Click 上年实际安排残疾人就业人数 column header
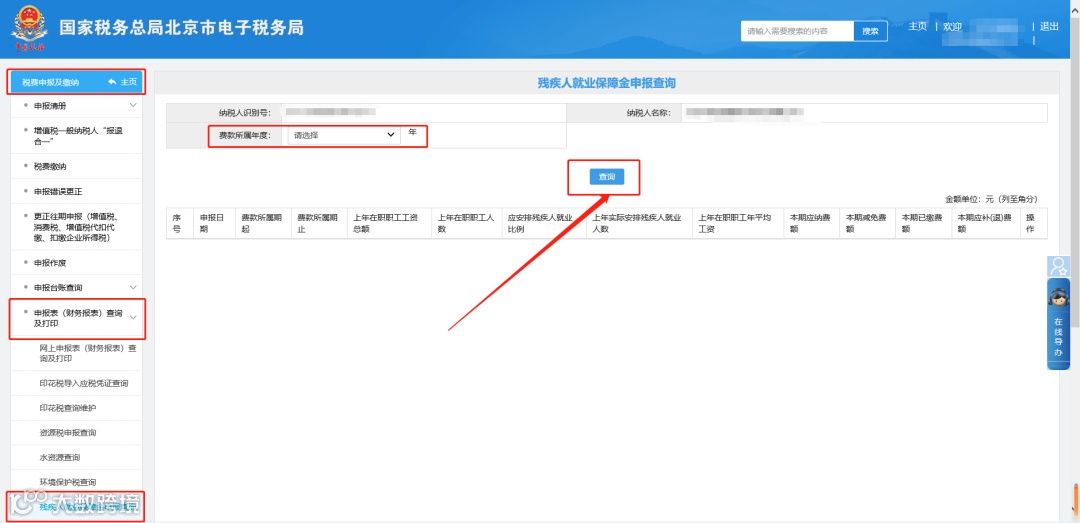 pos(638,223)
